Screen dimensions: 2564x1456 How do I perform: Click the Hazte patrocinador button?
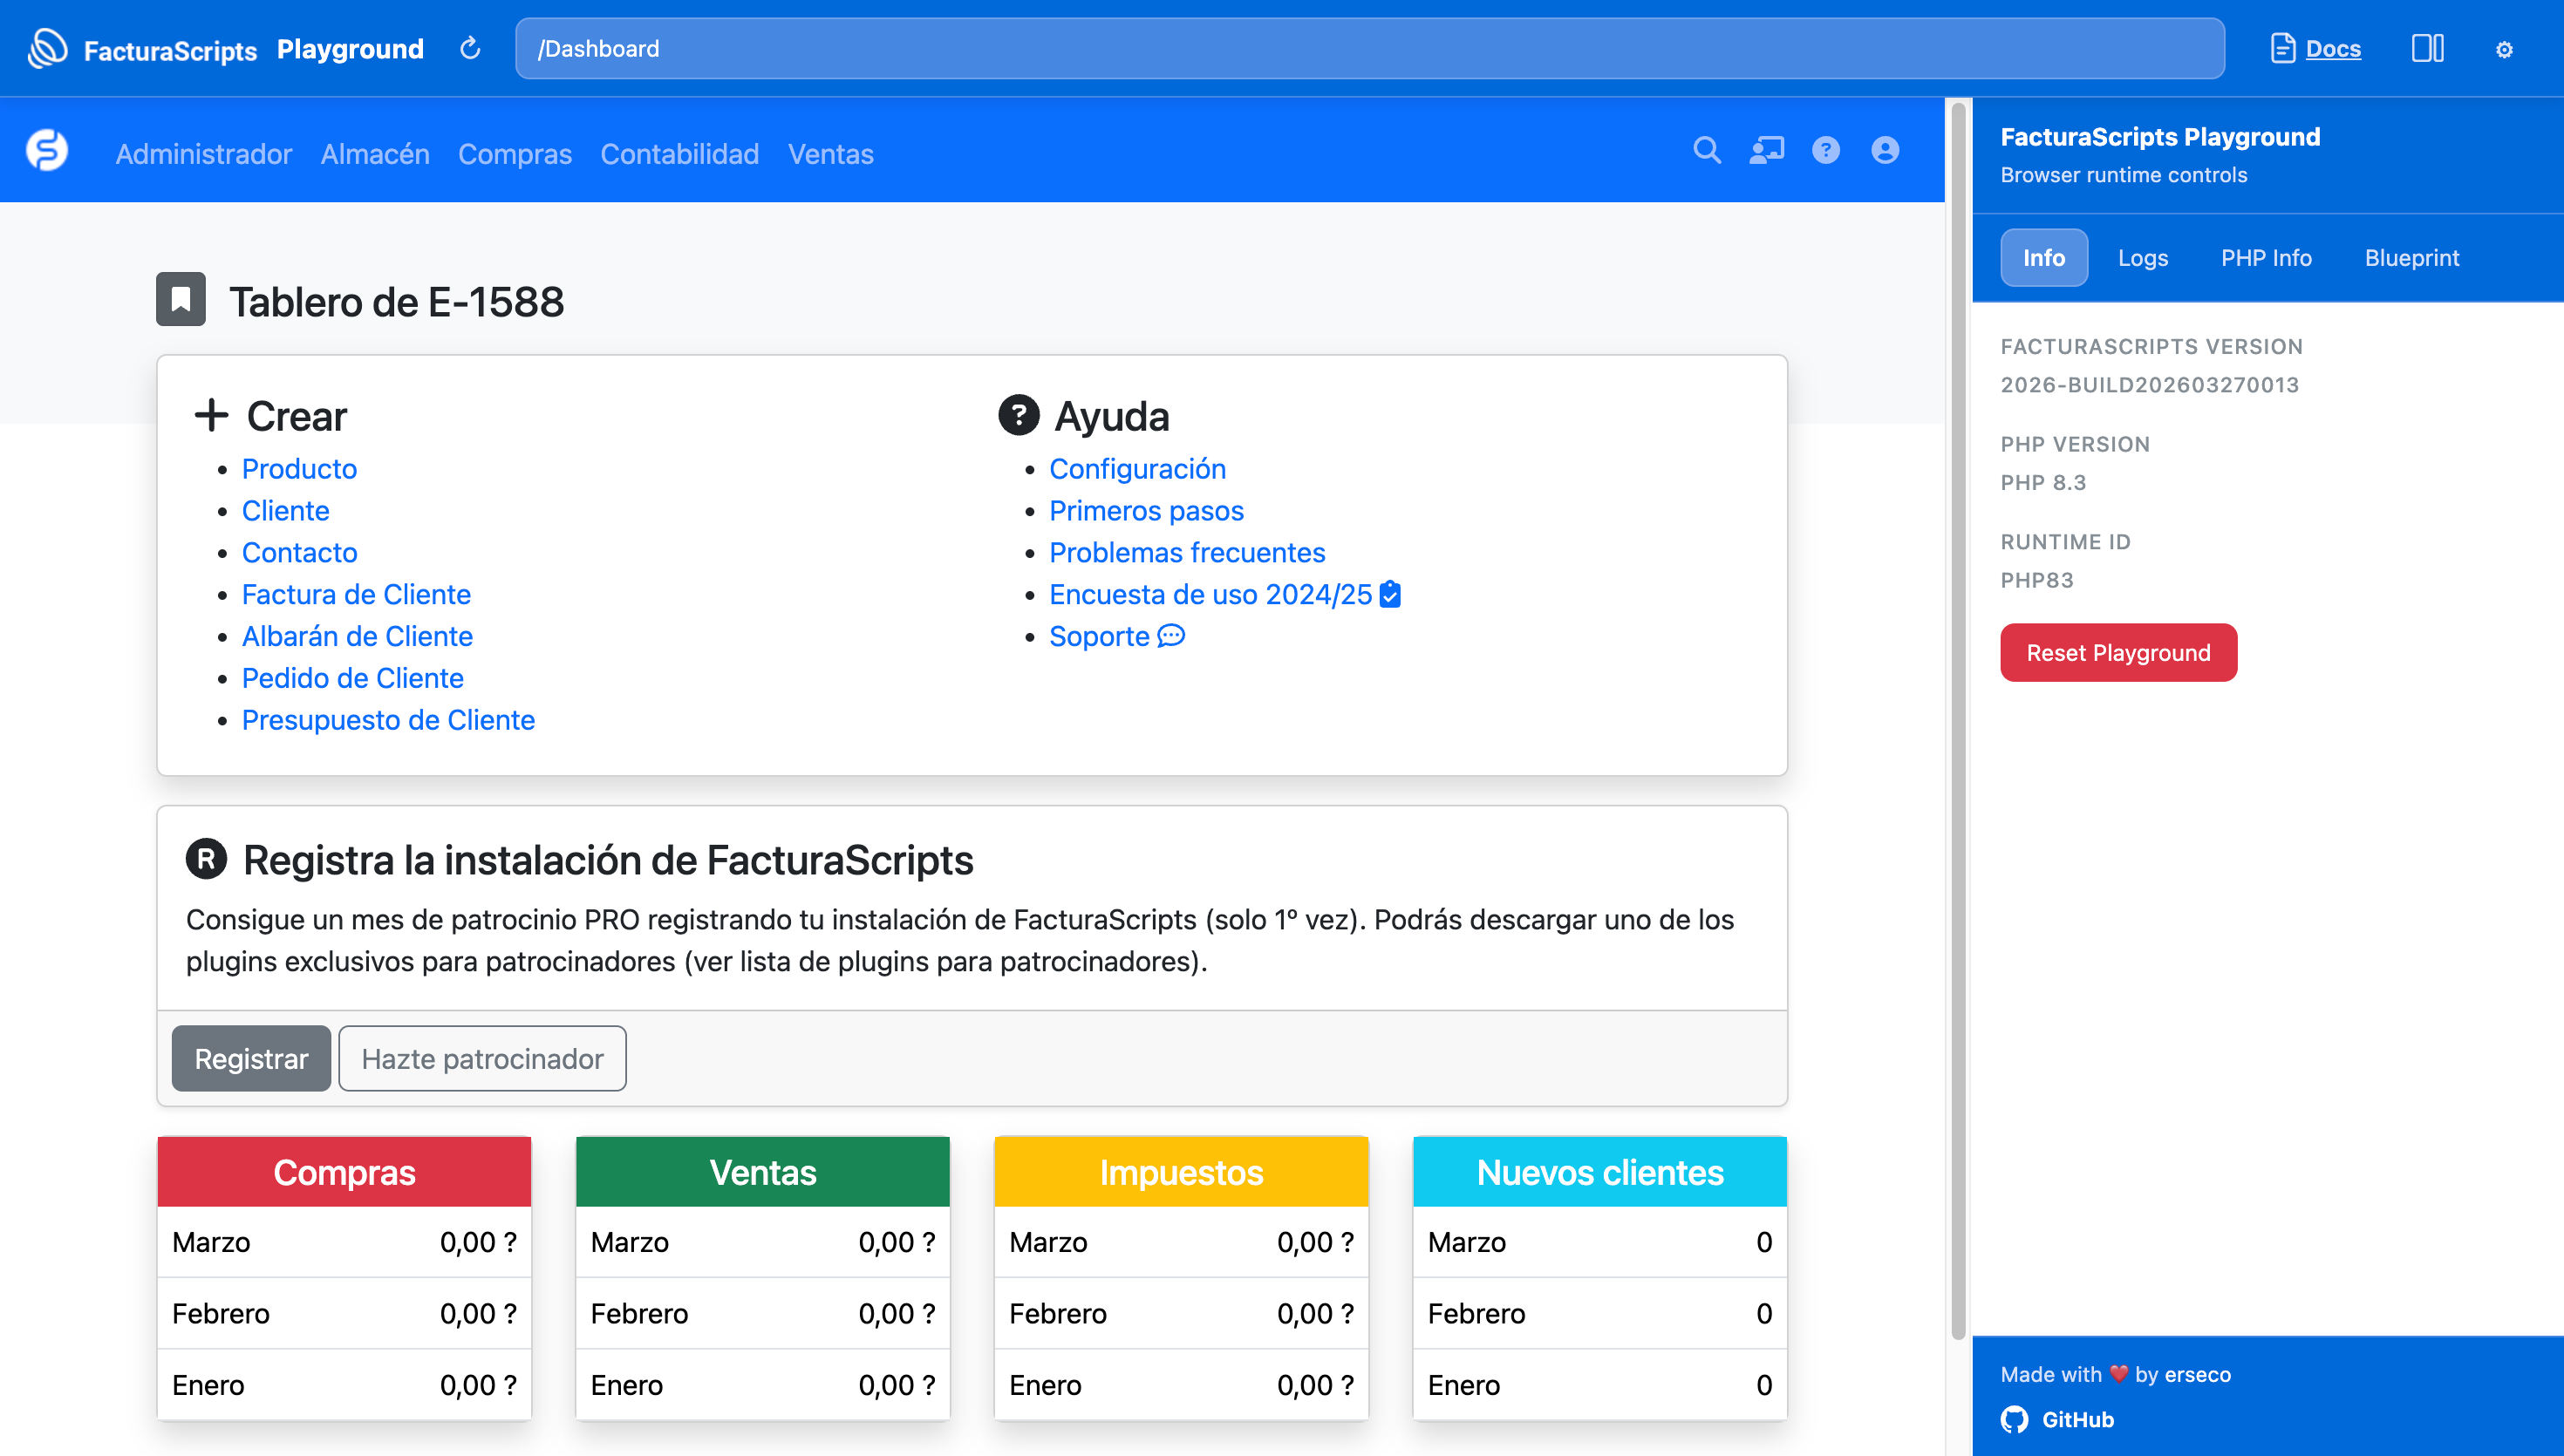pyautogui.click(x=482, y=1058)
